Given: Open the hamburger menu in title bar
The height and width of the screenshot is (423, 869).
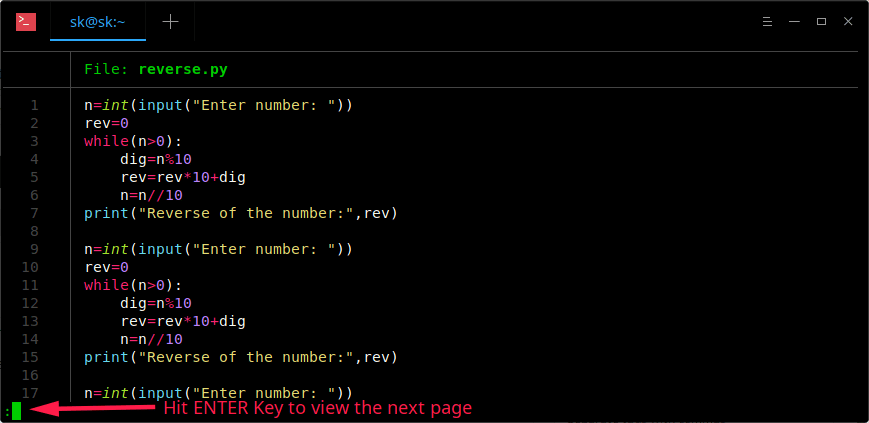Looking at the screenshot, I should click(x=767, y=21).
